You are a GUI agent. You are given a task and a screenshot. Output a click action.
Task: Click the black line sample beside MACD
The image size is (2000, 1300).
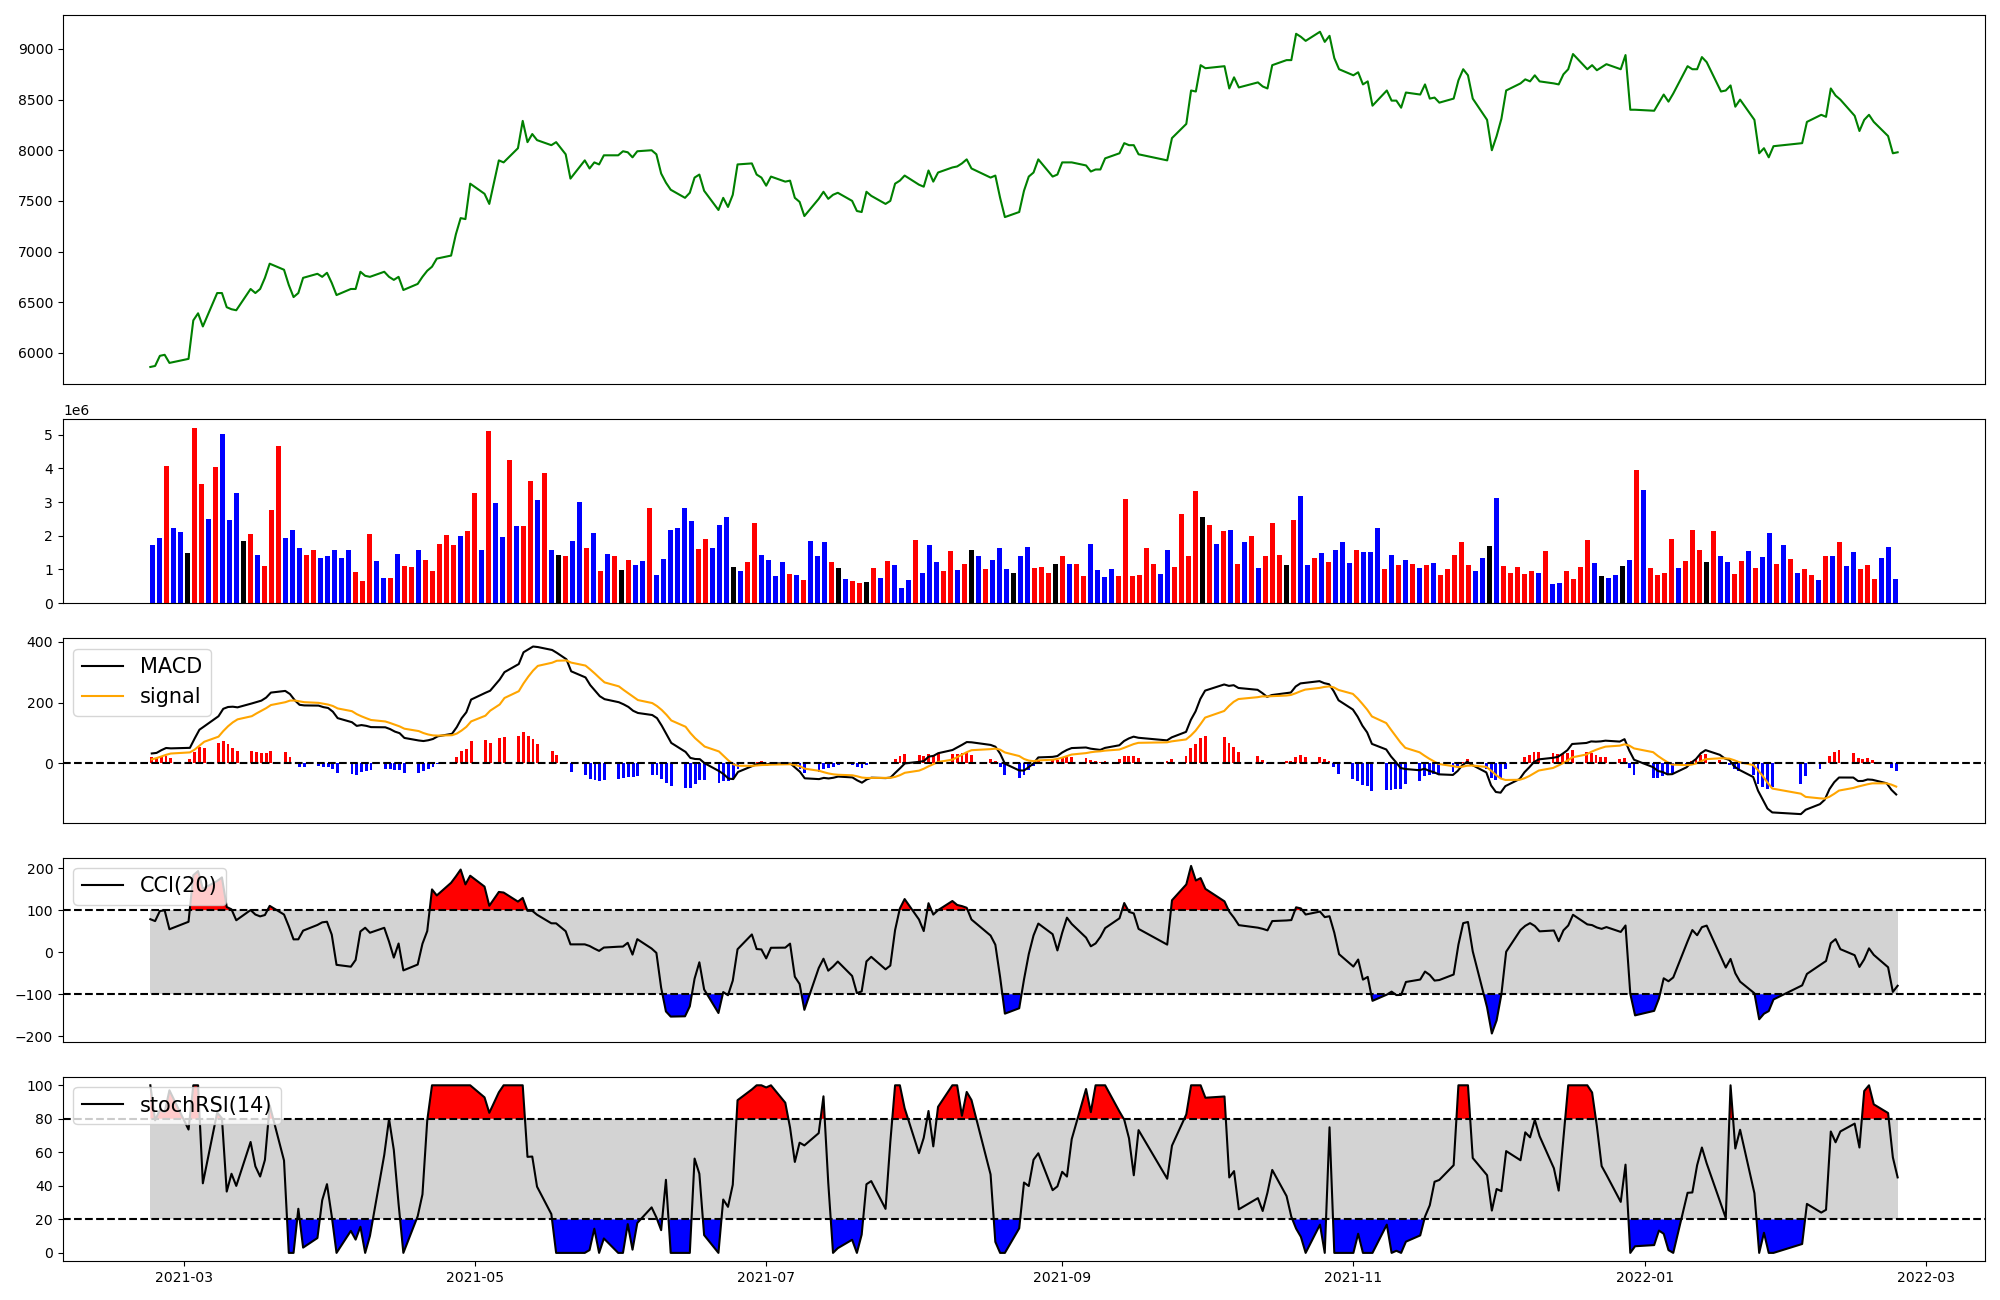coord(102,667)
